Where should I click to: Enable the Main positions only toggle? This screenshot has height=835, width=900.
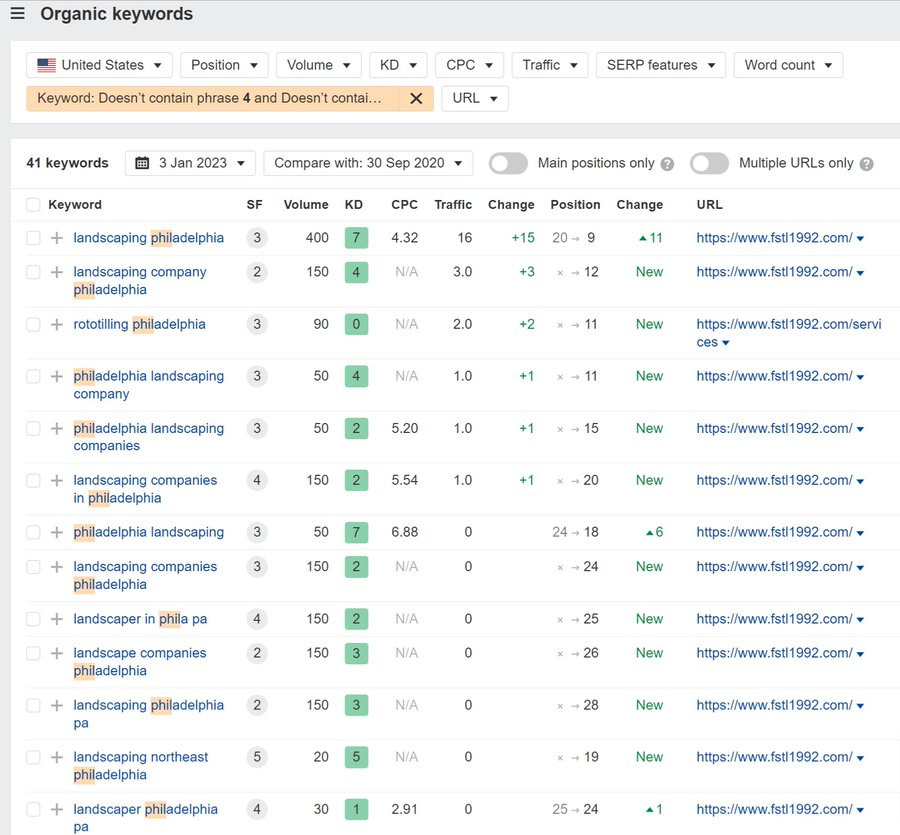[508, 162]
